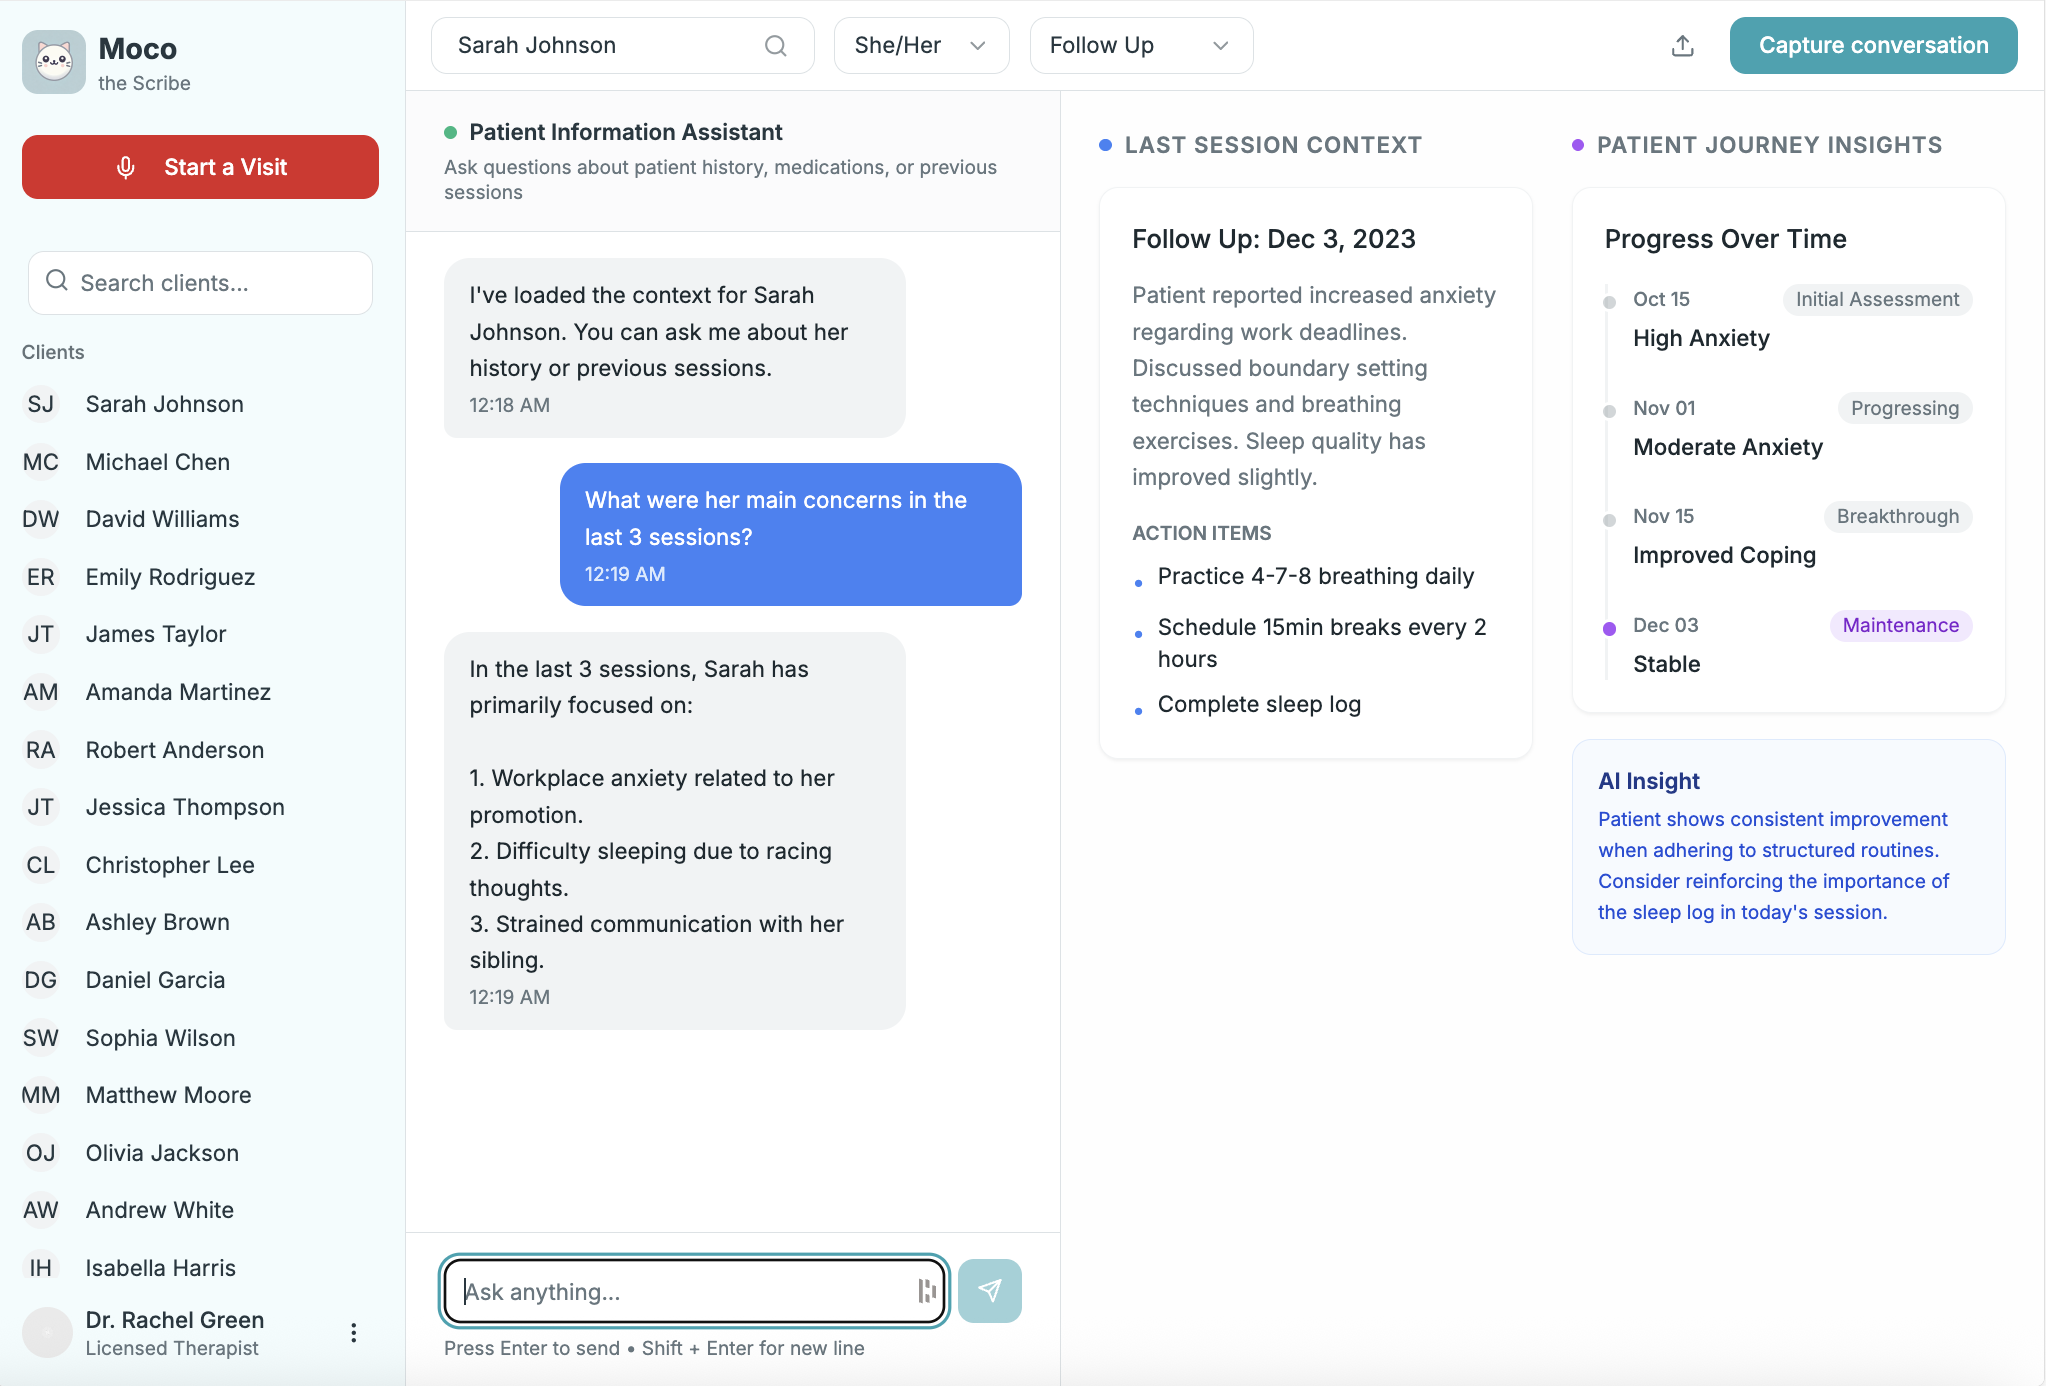Click the Moco the Scribe cat logo

53,61
